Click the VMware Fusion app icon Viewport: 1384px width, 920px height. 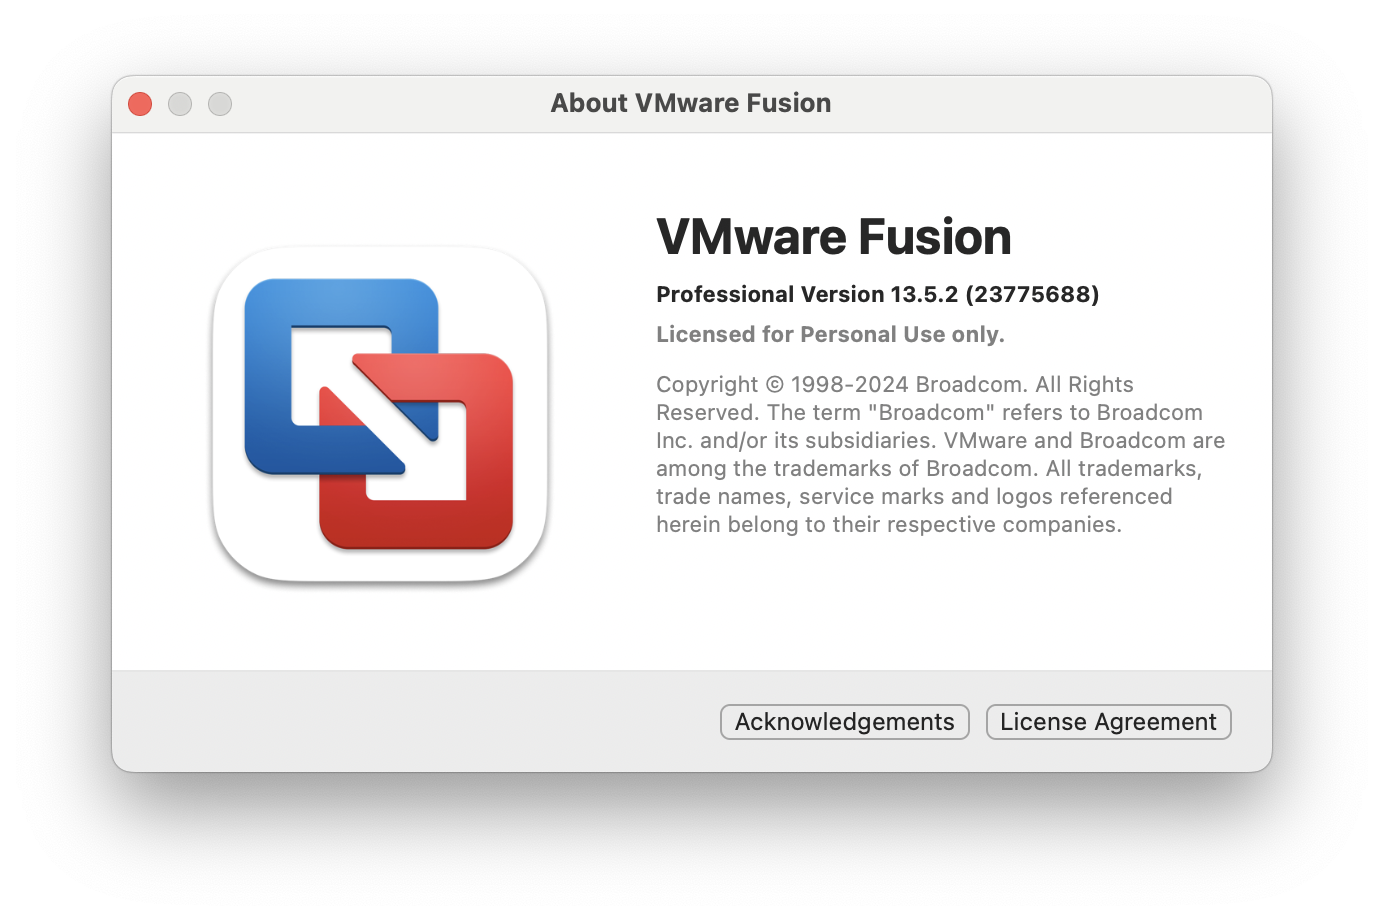380,414
